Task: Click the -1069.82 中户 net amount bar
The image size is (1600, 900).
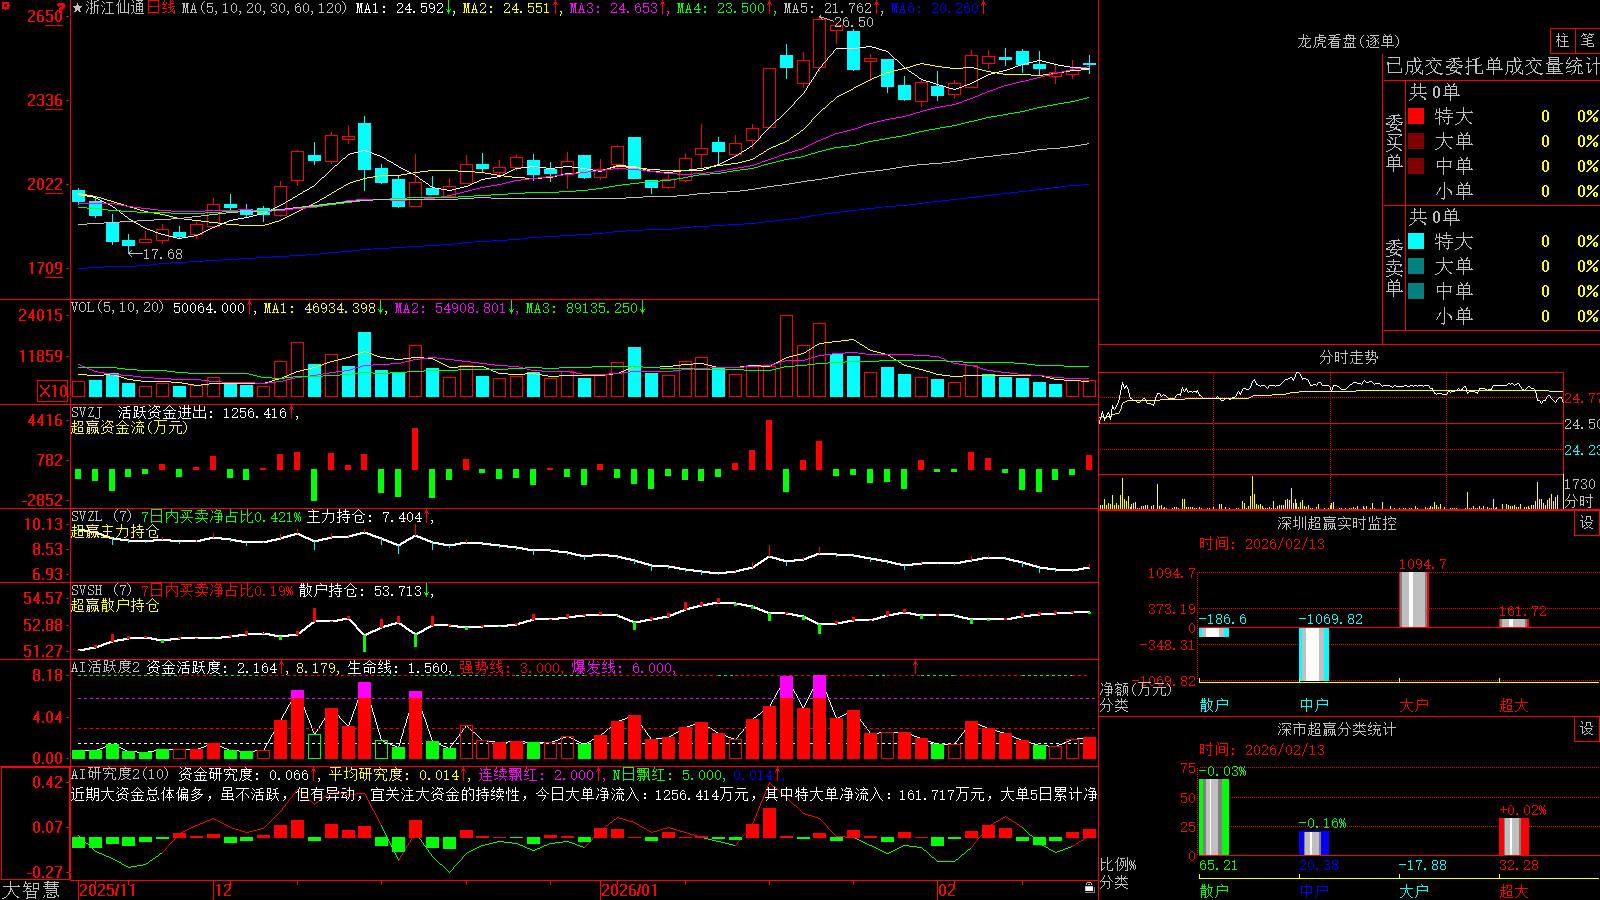Action: [1313, 654]
